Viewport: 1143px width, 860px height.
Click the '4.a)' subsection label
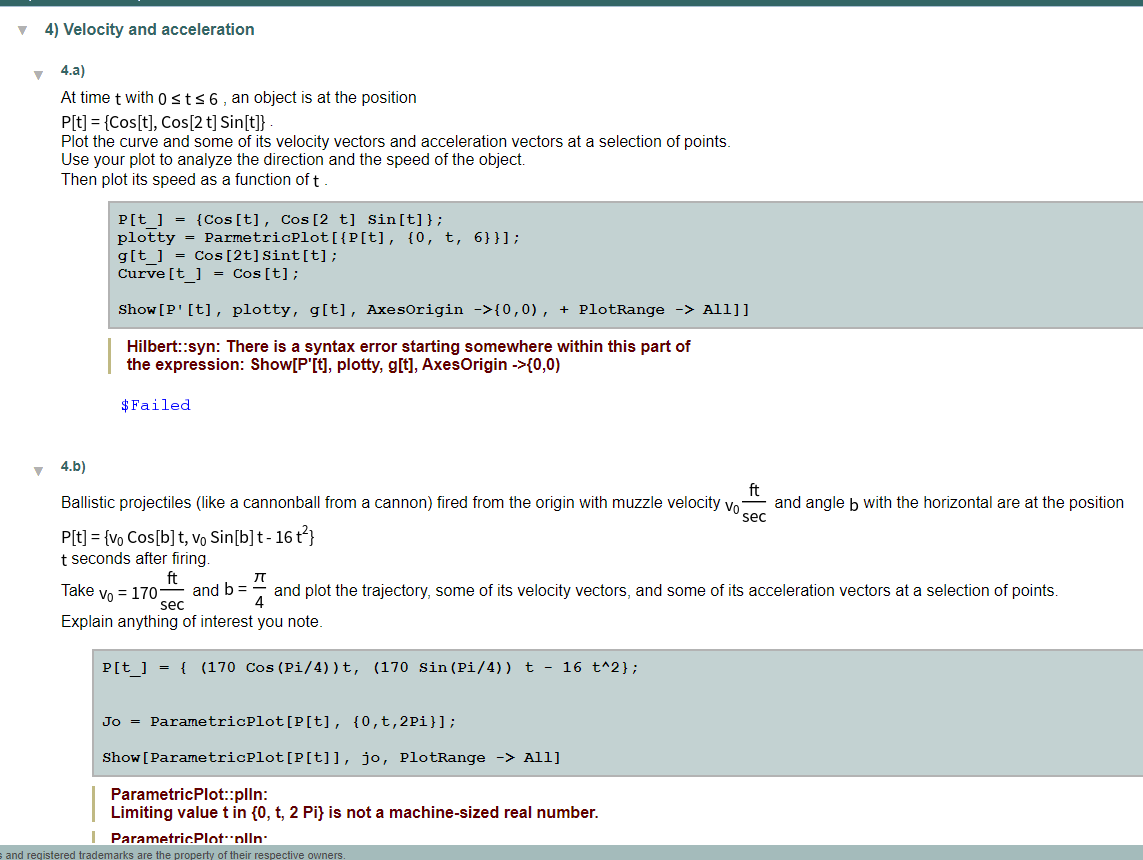[74, 71]
